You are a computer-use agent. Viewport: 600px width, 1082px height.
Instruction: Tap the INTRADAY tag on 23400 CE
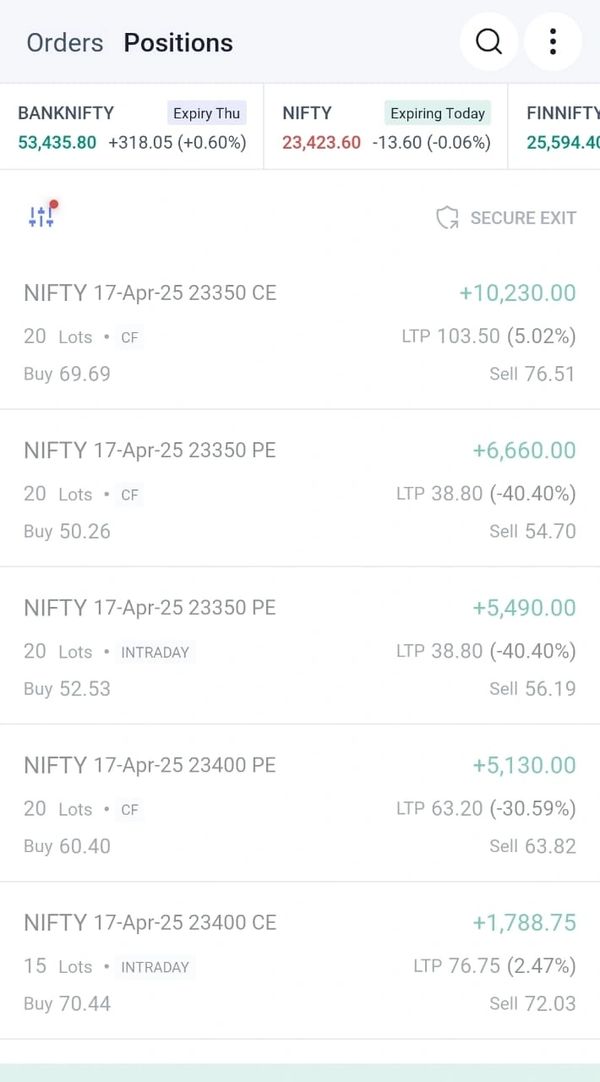click(155, 967)
